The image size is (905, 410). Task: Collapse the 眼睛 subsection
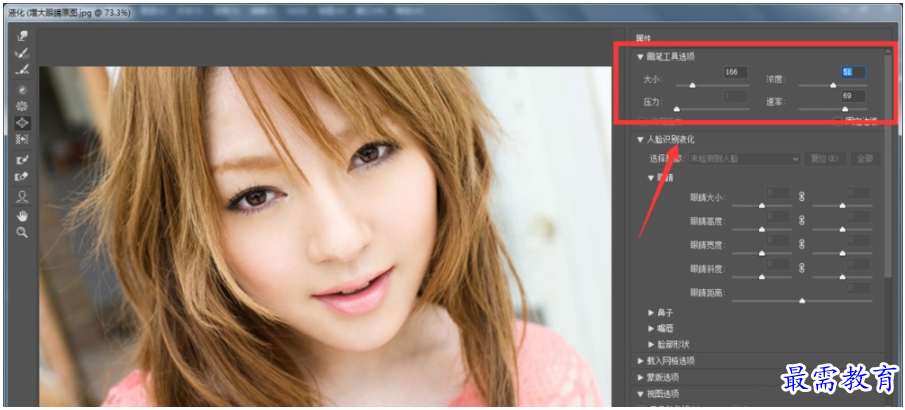652,178
